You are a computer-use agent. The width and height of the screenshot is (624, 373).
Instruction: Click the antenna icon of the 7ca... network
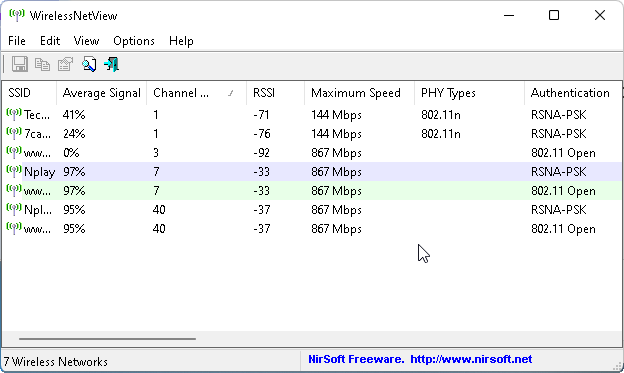[14, 133]
